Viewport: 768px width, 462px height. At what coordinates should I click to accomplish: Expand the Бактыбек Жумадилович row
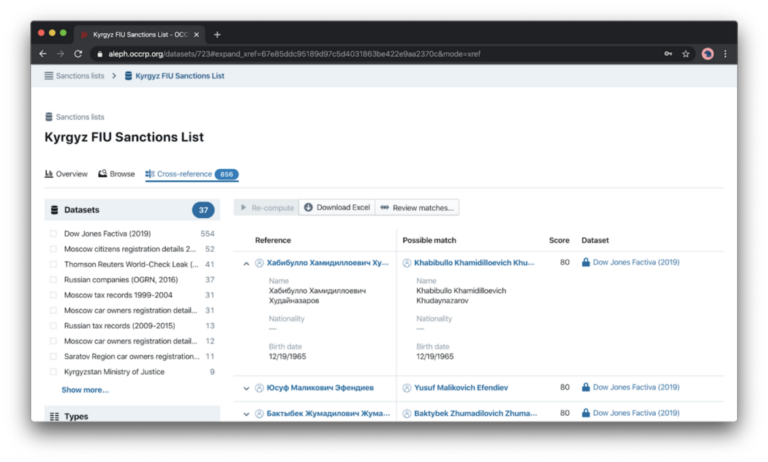[x=247, y=413]
